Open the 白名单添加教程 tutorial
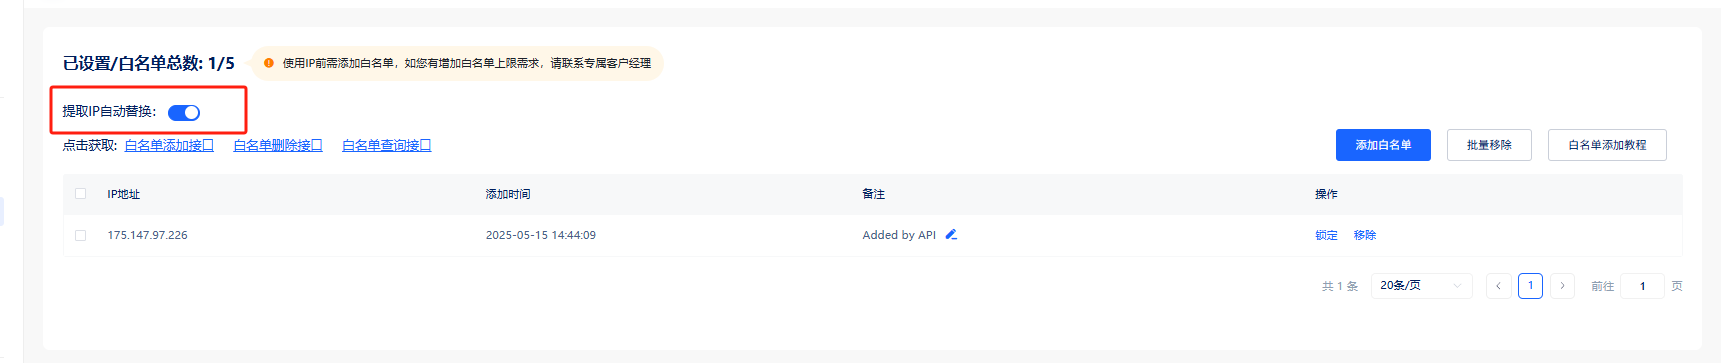This screenshot has height=363, width=1721. pyautogui.click(x=1607, y=145)
